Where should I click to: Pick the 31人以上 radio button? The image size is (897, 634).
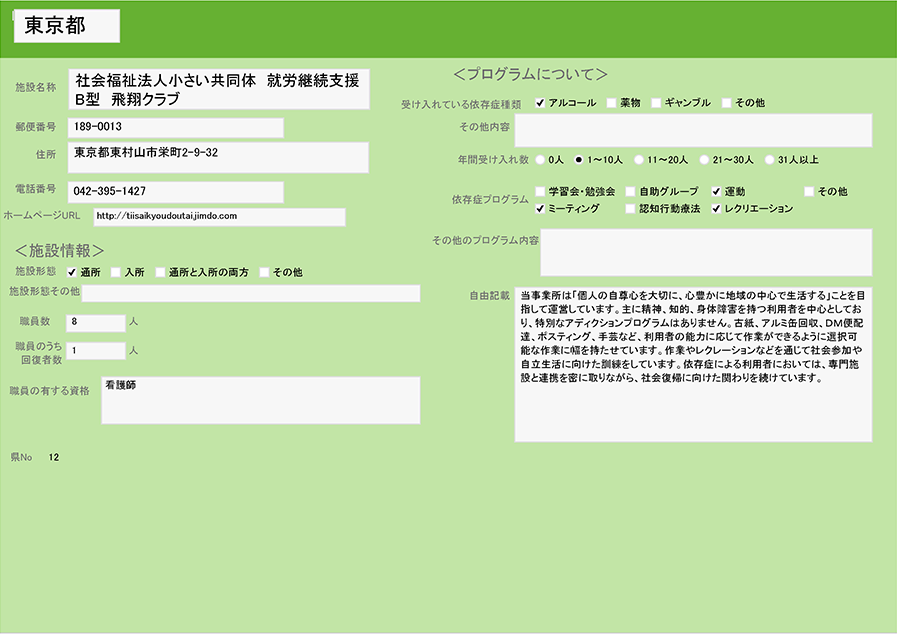[769, 159]
